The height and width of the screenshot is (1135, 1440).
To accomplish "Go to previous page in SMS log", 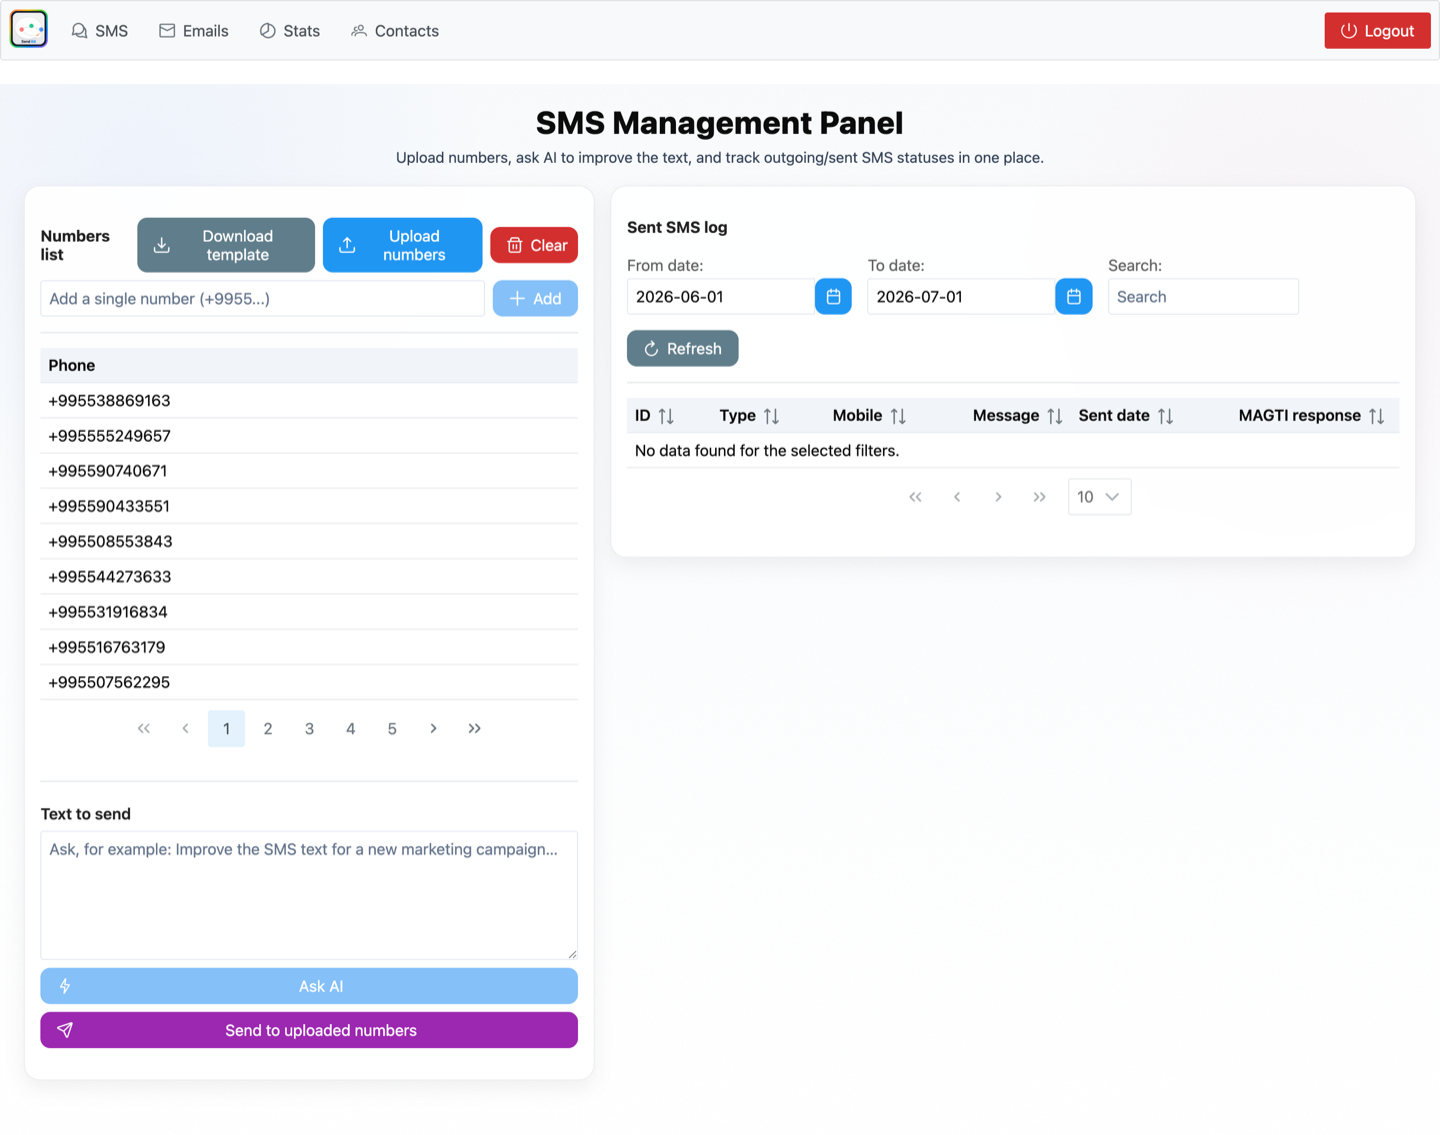I will [957, 497].
